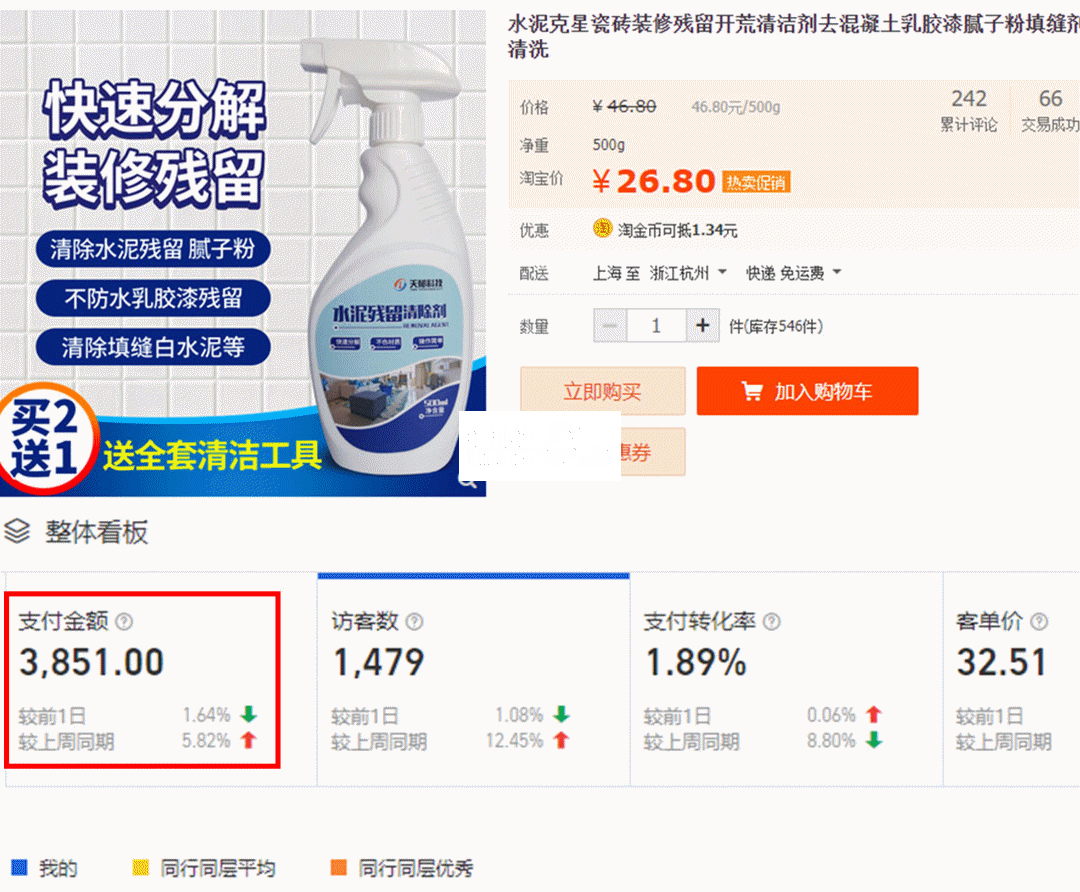Expand the 快递 免运费 shipping dropdown
1080x892 pixels.
(794, 272)
